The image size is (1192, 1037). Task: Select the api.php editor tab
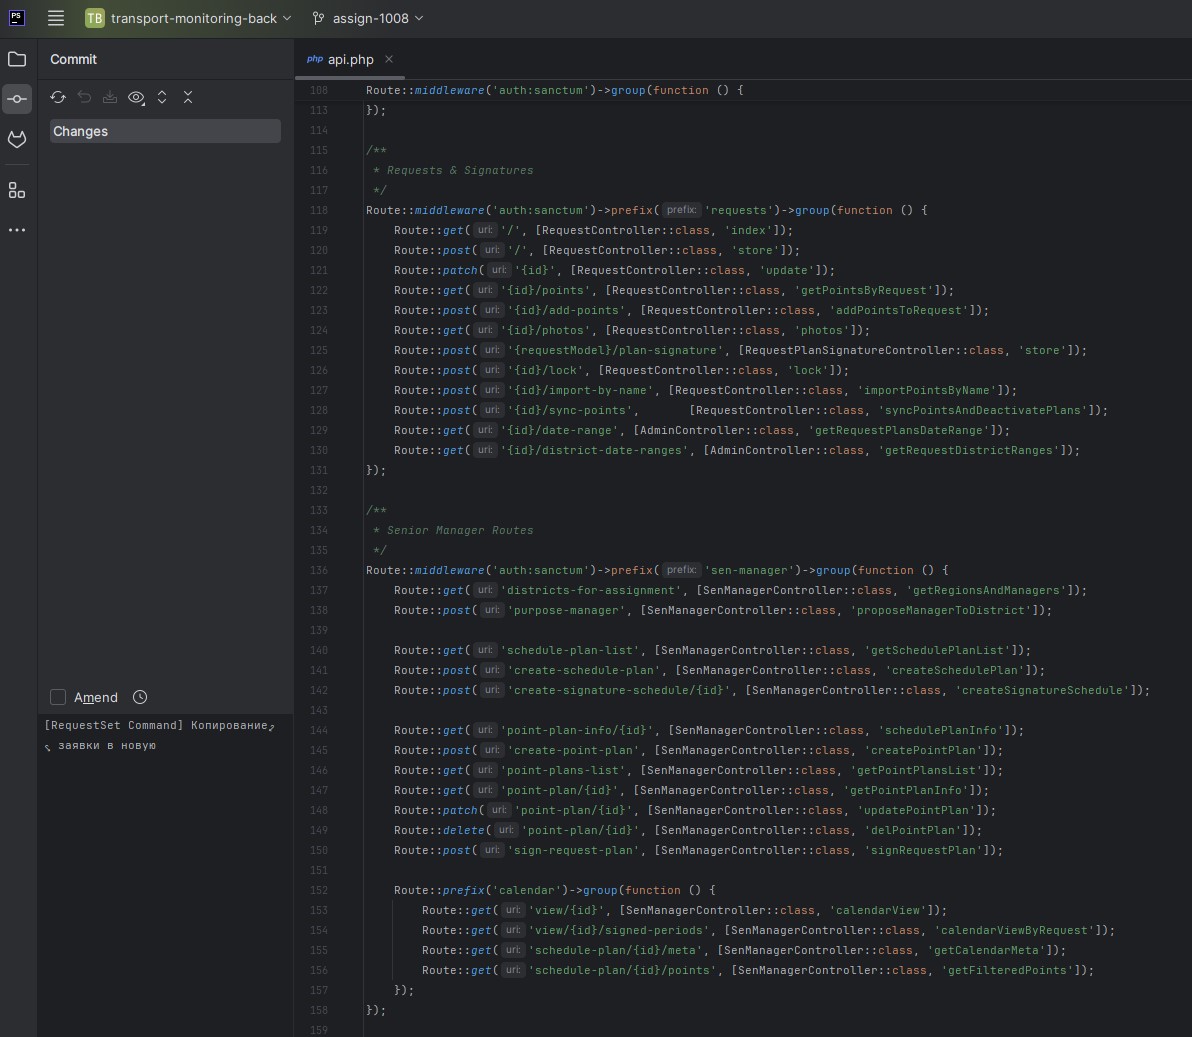coord(350,59)
